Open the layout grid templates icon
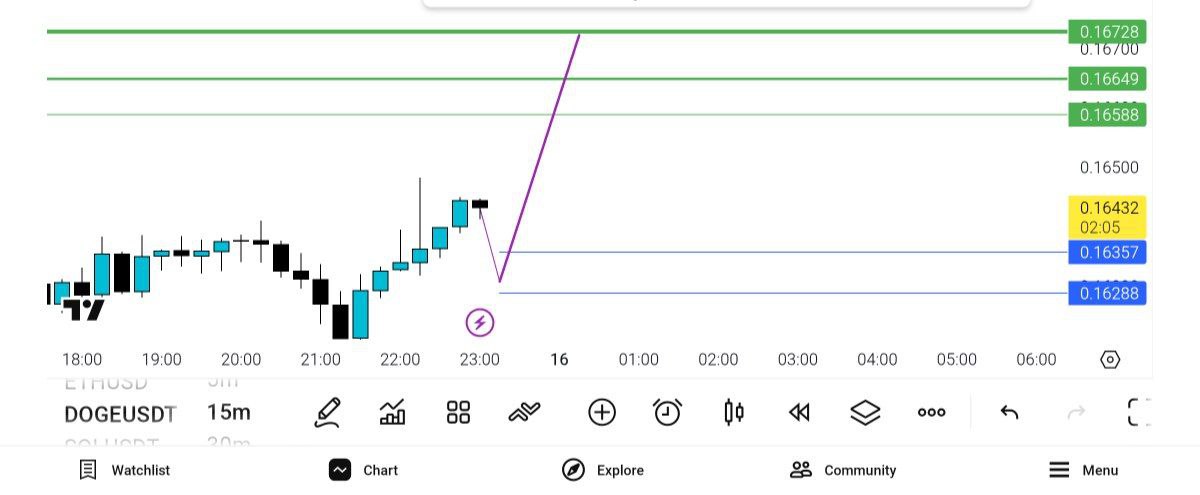Screen dimensions: 1200x495 458,412
